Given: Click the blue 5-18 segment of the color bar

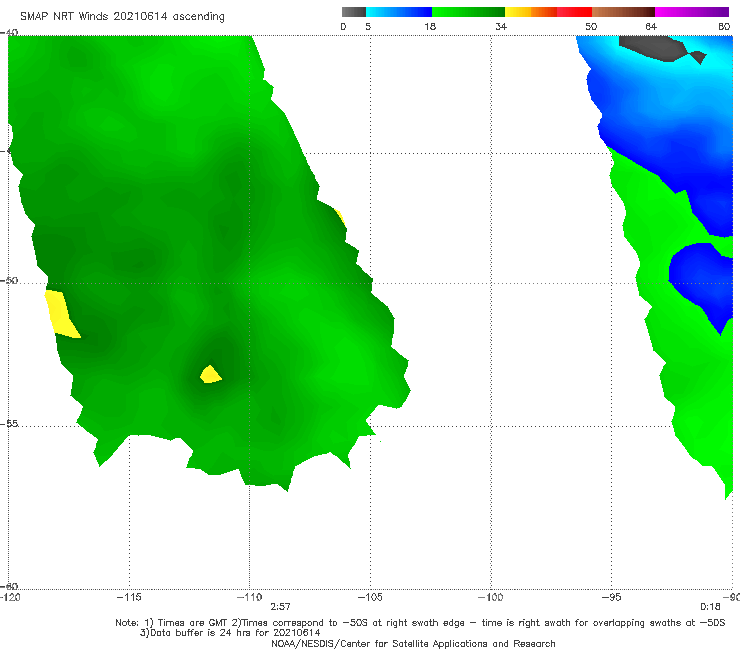Looking at the screenshot, I should 399,12.
